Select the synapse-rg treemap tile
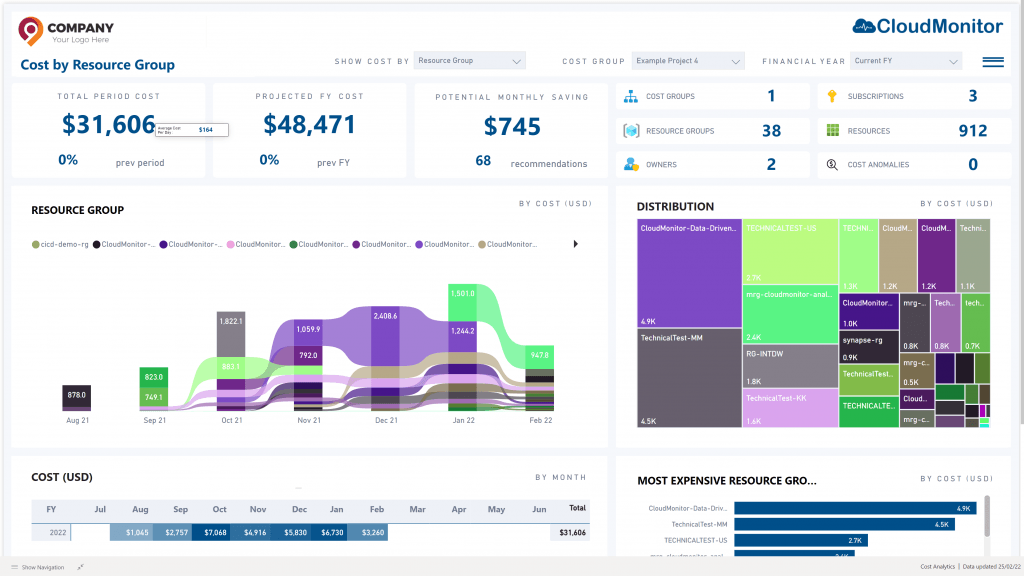 869,347
